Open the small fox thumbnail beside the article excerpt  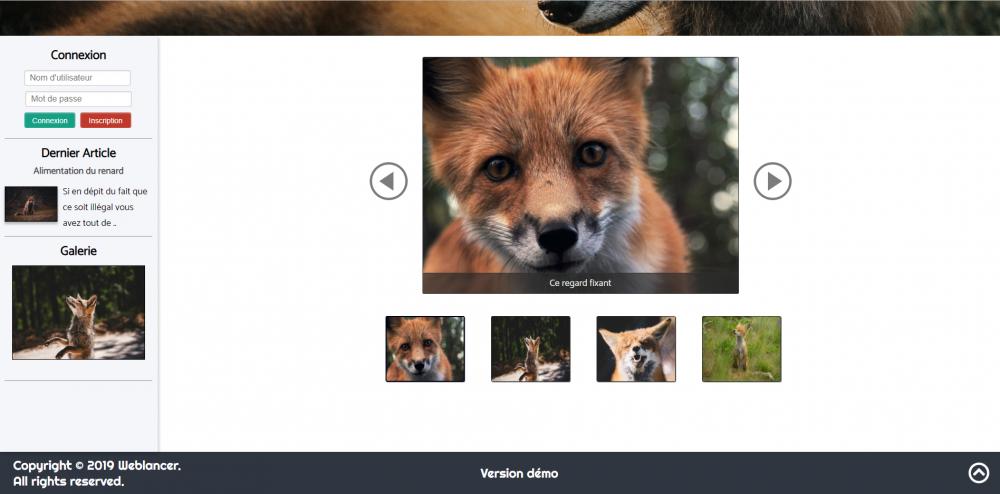click(x=31, y=204)
